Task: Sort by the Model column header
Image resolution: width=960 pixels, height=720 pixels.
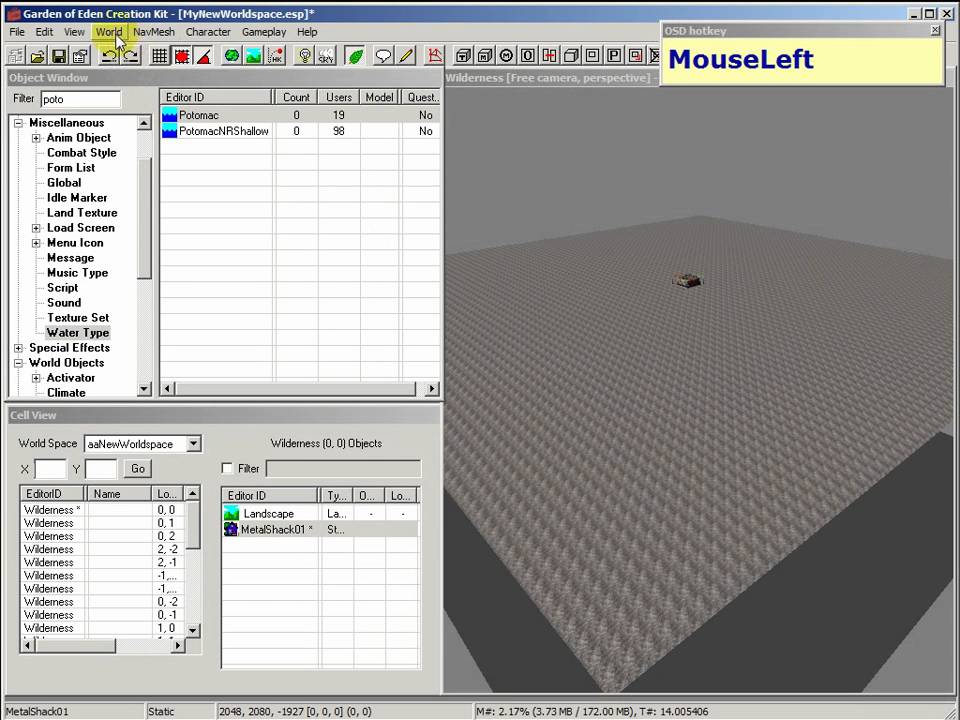Action: point(379,97)
